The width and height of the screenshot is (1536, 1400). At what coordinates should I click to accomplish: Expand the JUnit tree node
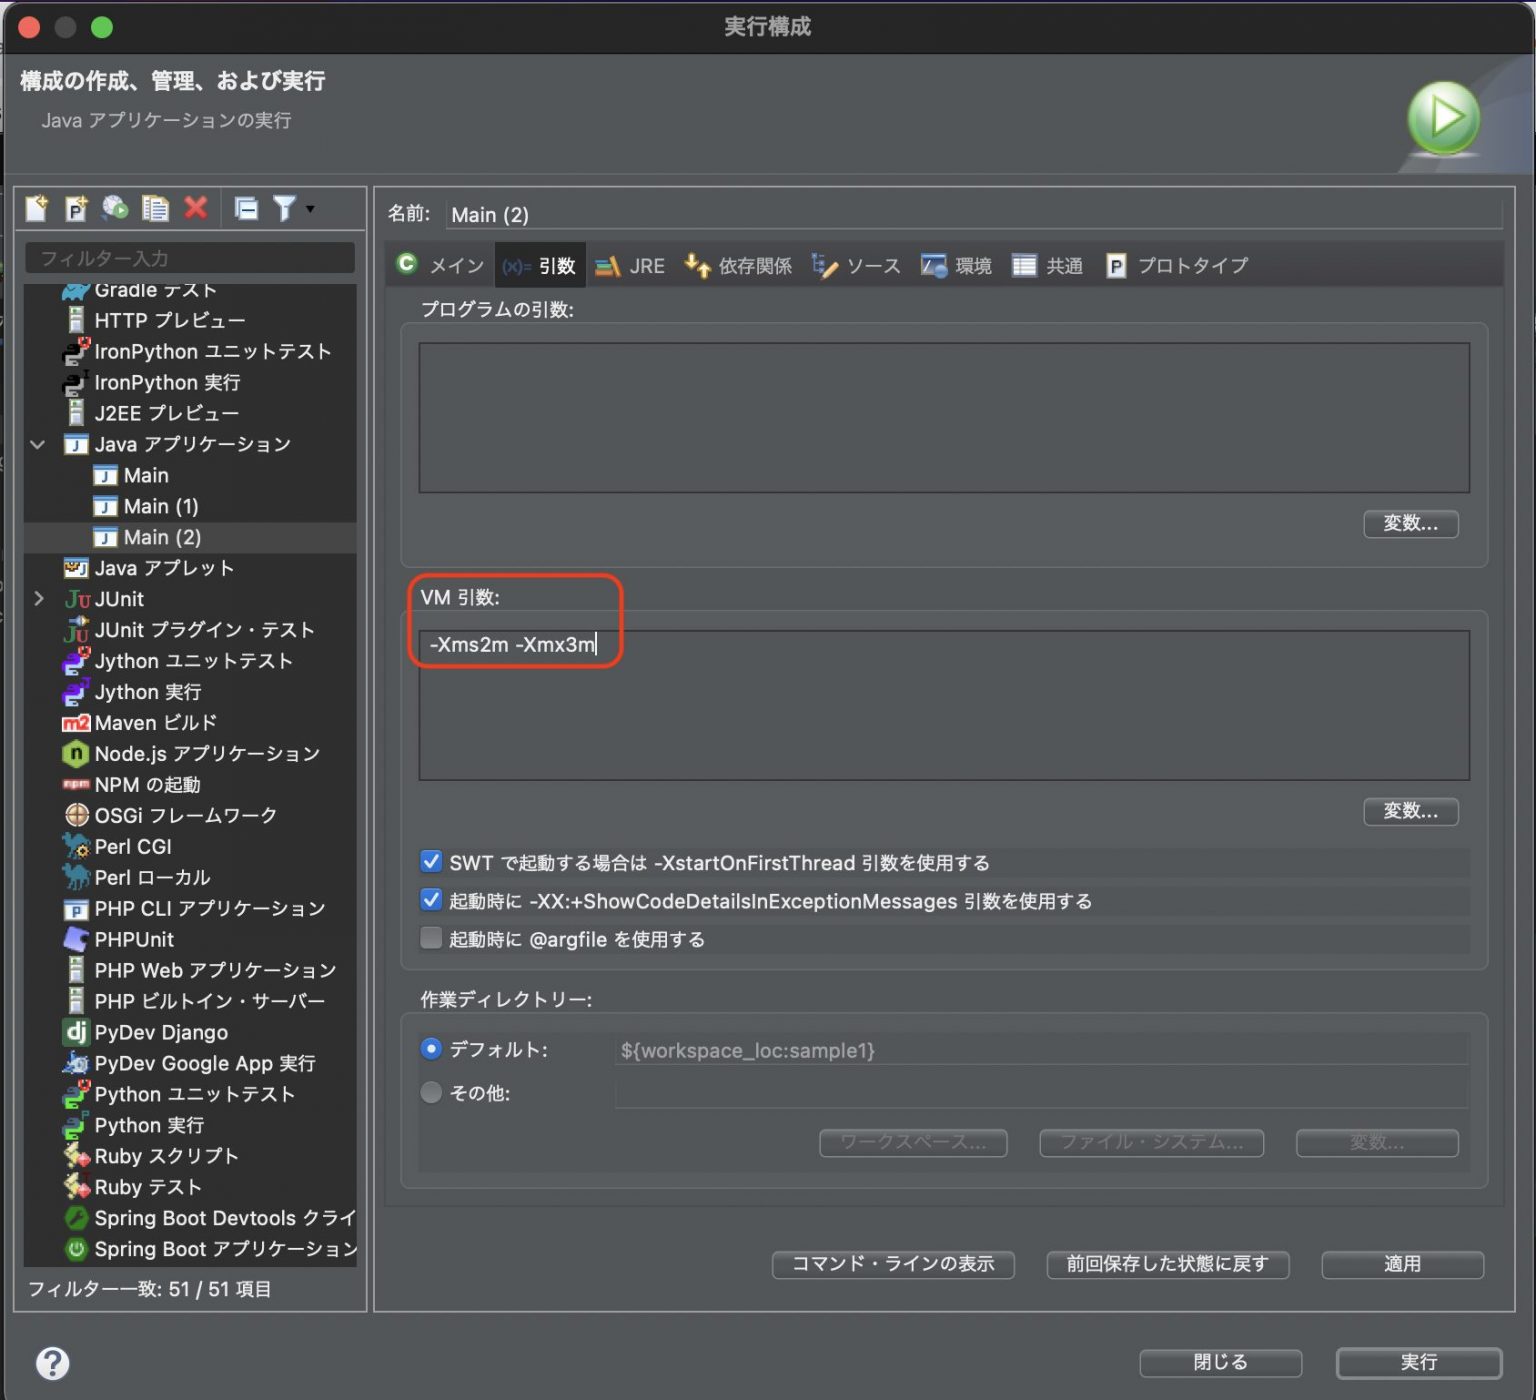[x=37, y=598]
